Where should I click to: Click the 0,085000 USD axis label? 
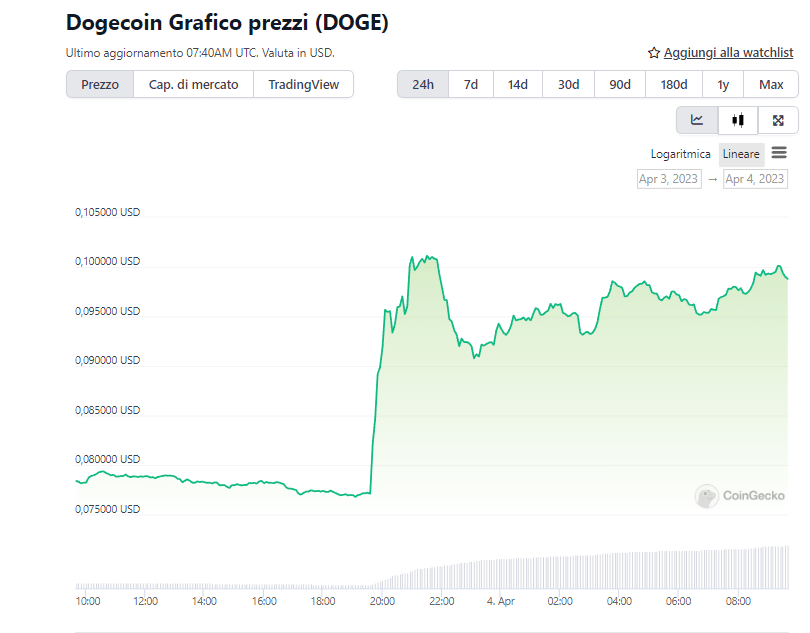[x=107, y=410]
